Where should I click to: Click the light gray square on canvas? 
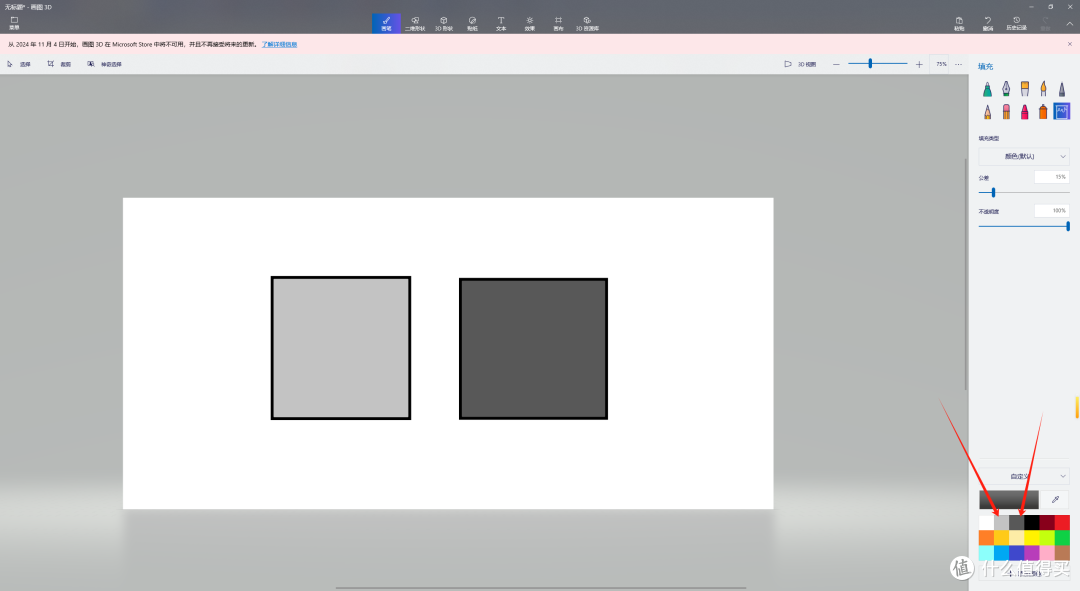click(x=341, y=348)
